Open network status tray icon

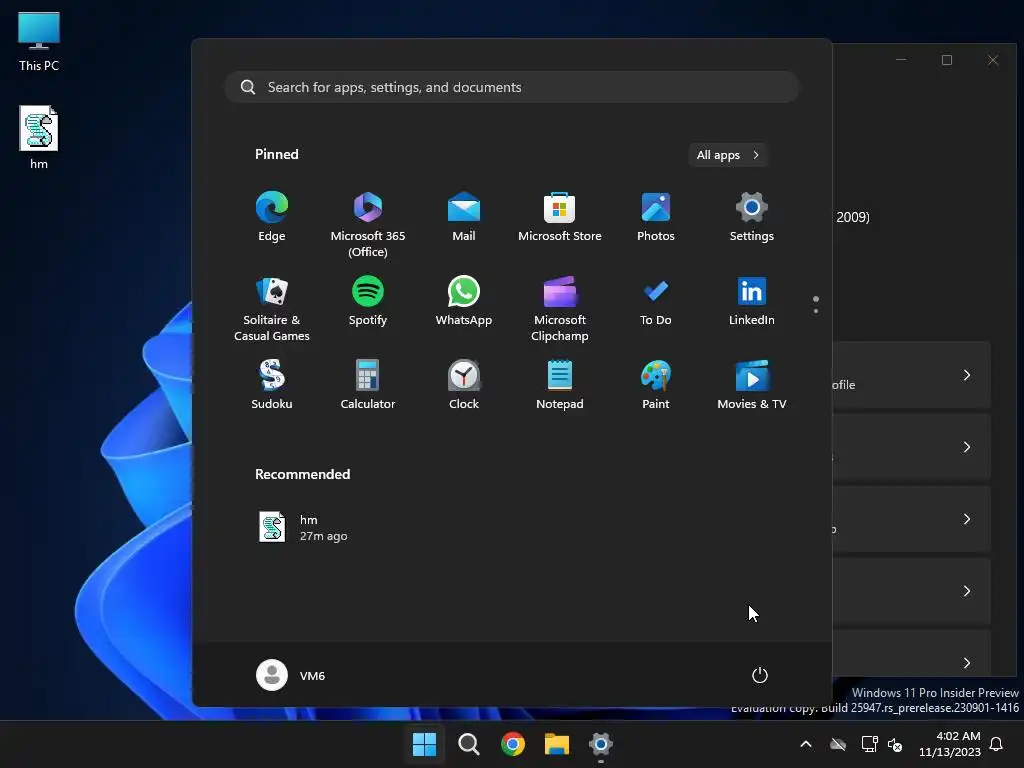(869, 744)
